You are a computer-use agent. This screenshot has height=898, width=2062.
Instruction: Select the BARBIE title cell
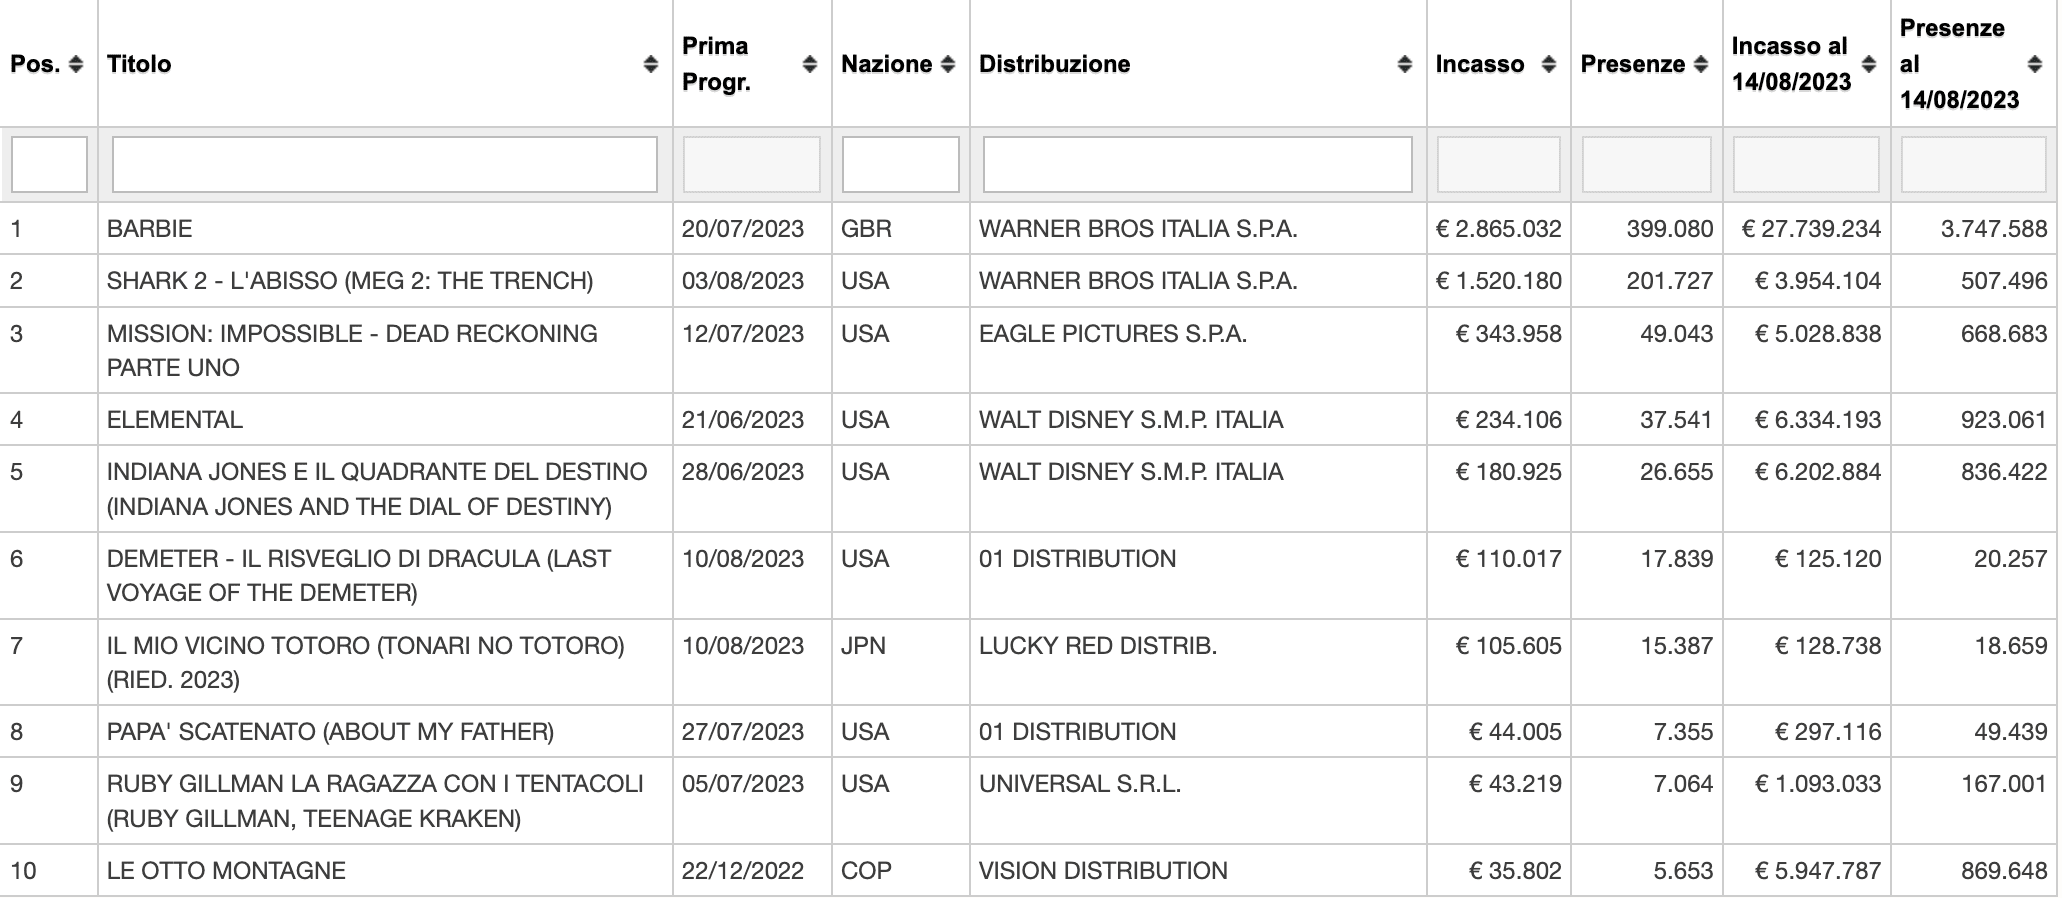click(150, 229)
